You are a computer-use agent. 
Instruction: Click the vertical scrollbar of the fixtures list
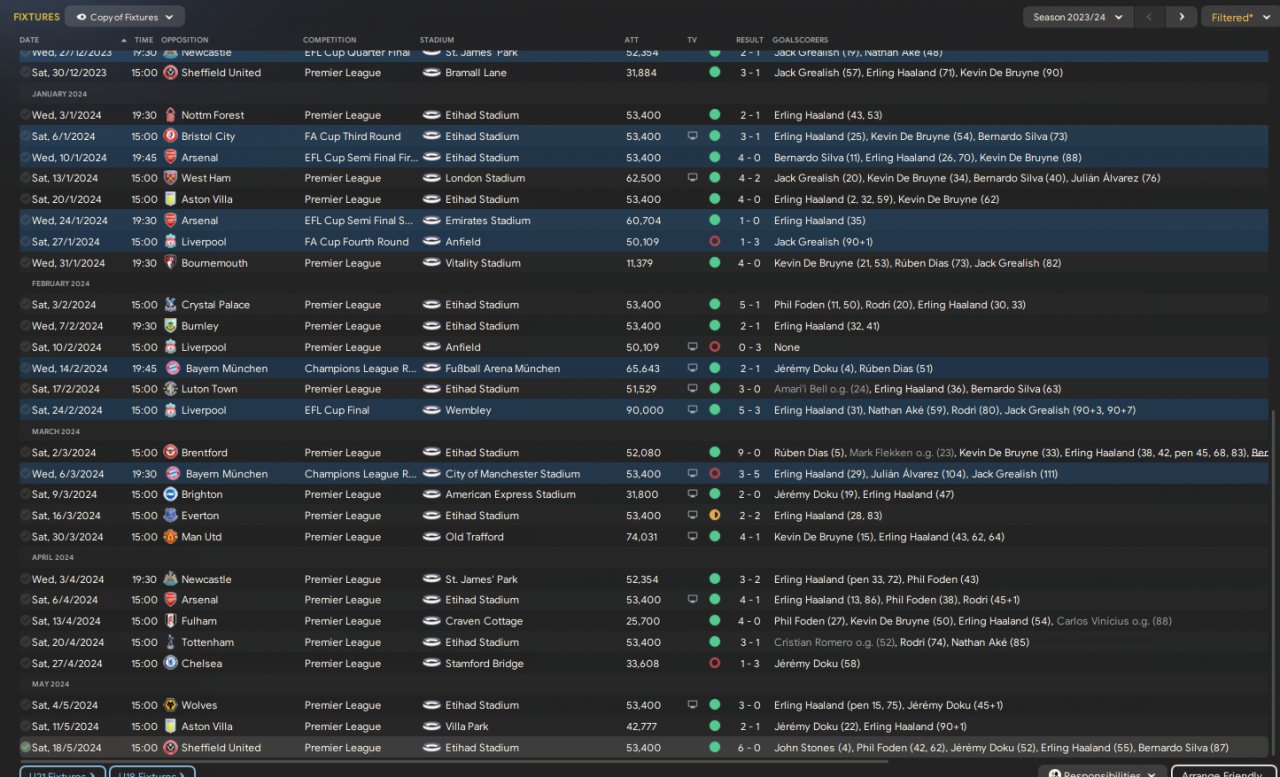[1274, 580]
